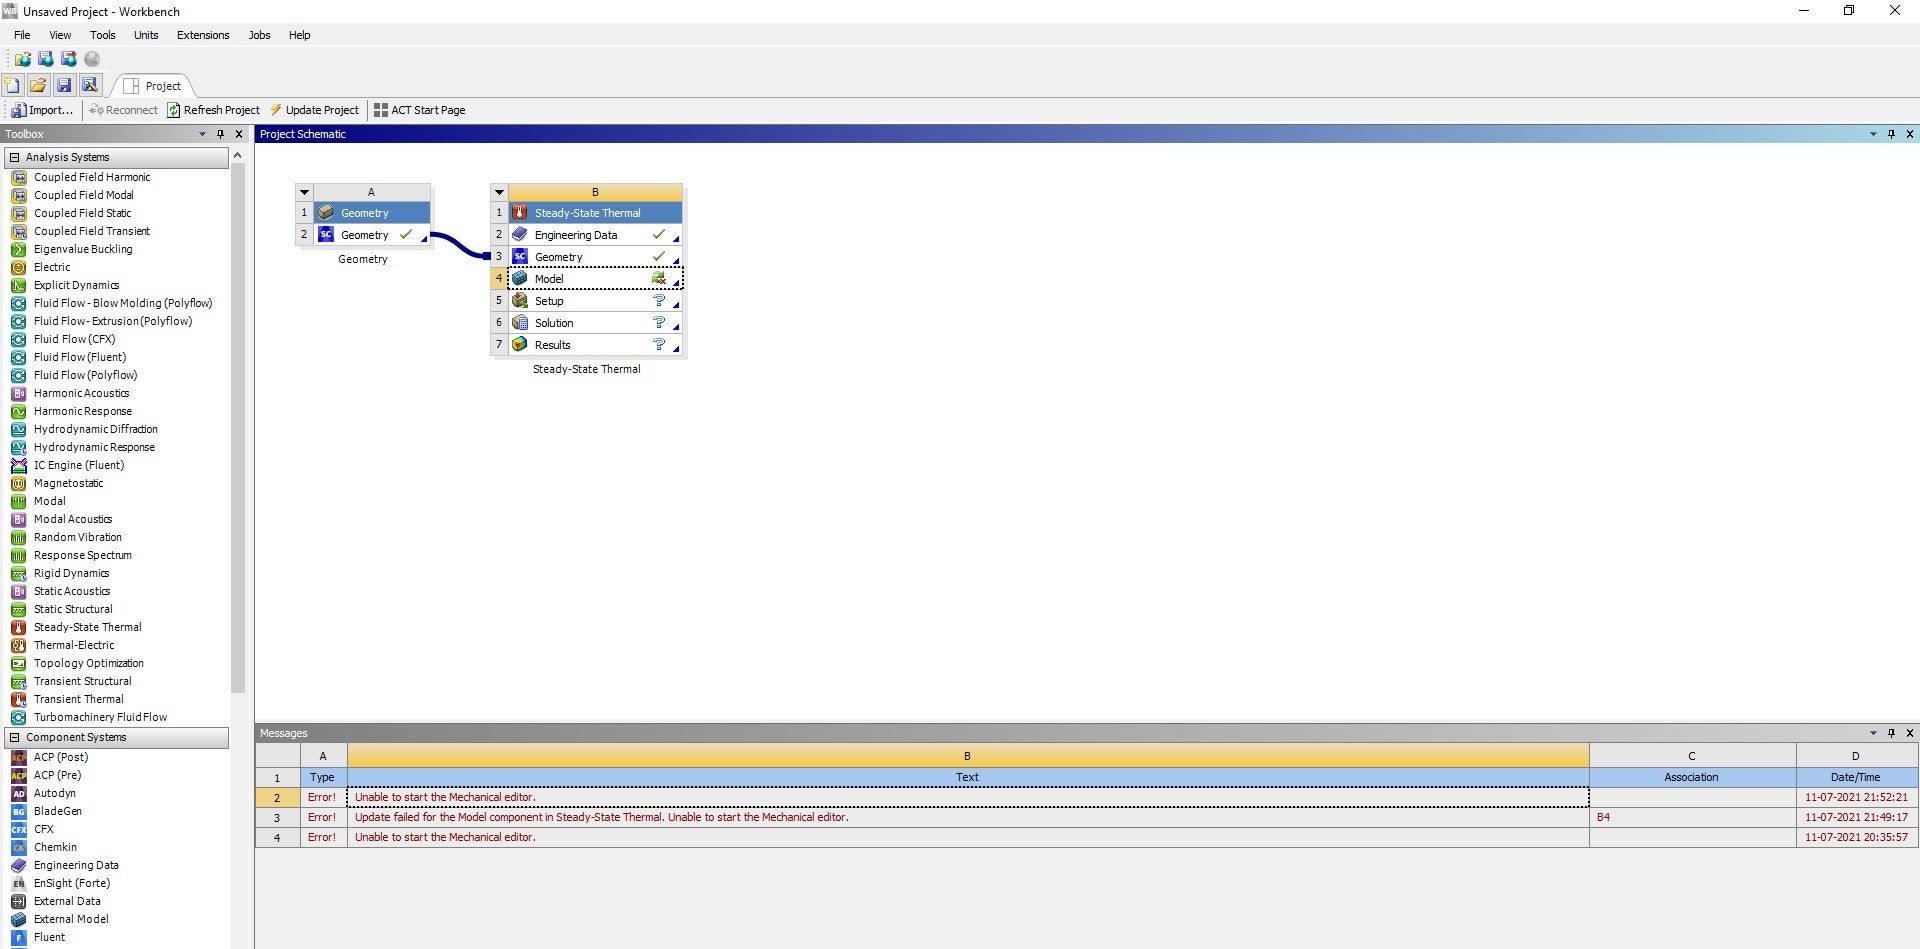
Task: Select the Solution cell in system B
Action: pos(595,323)
